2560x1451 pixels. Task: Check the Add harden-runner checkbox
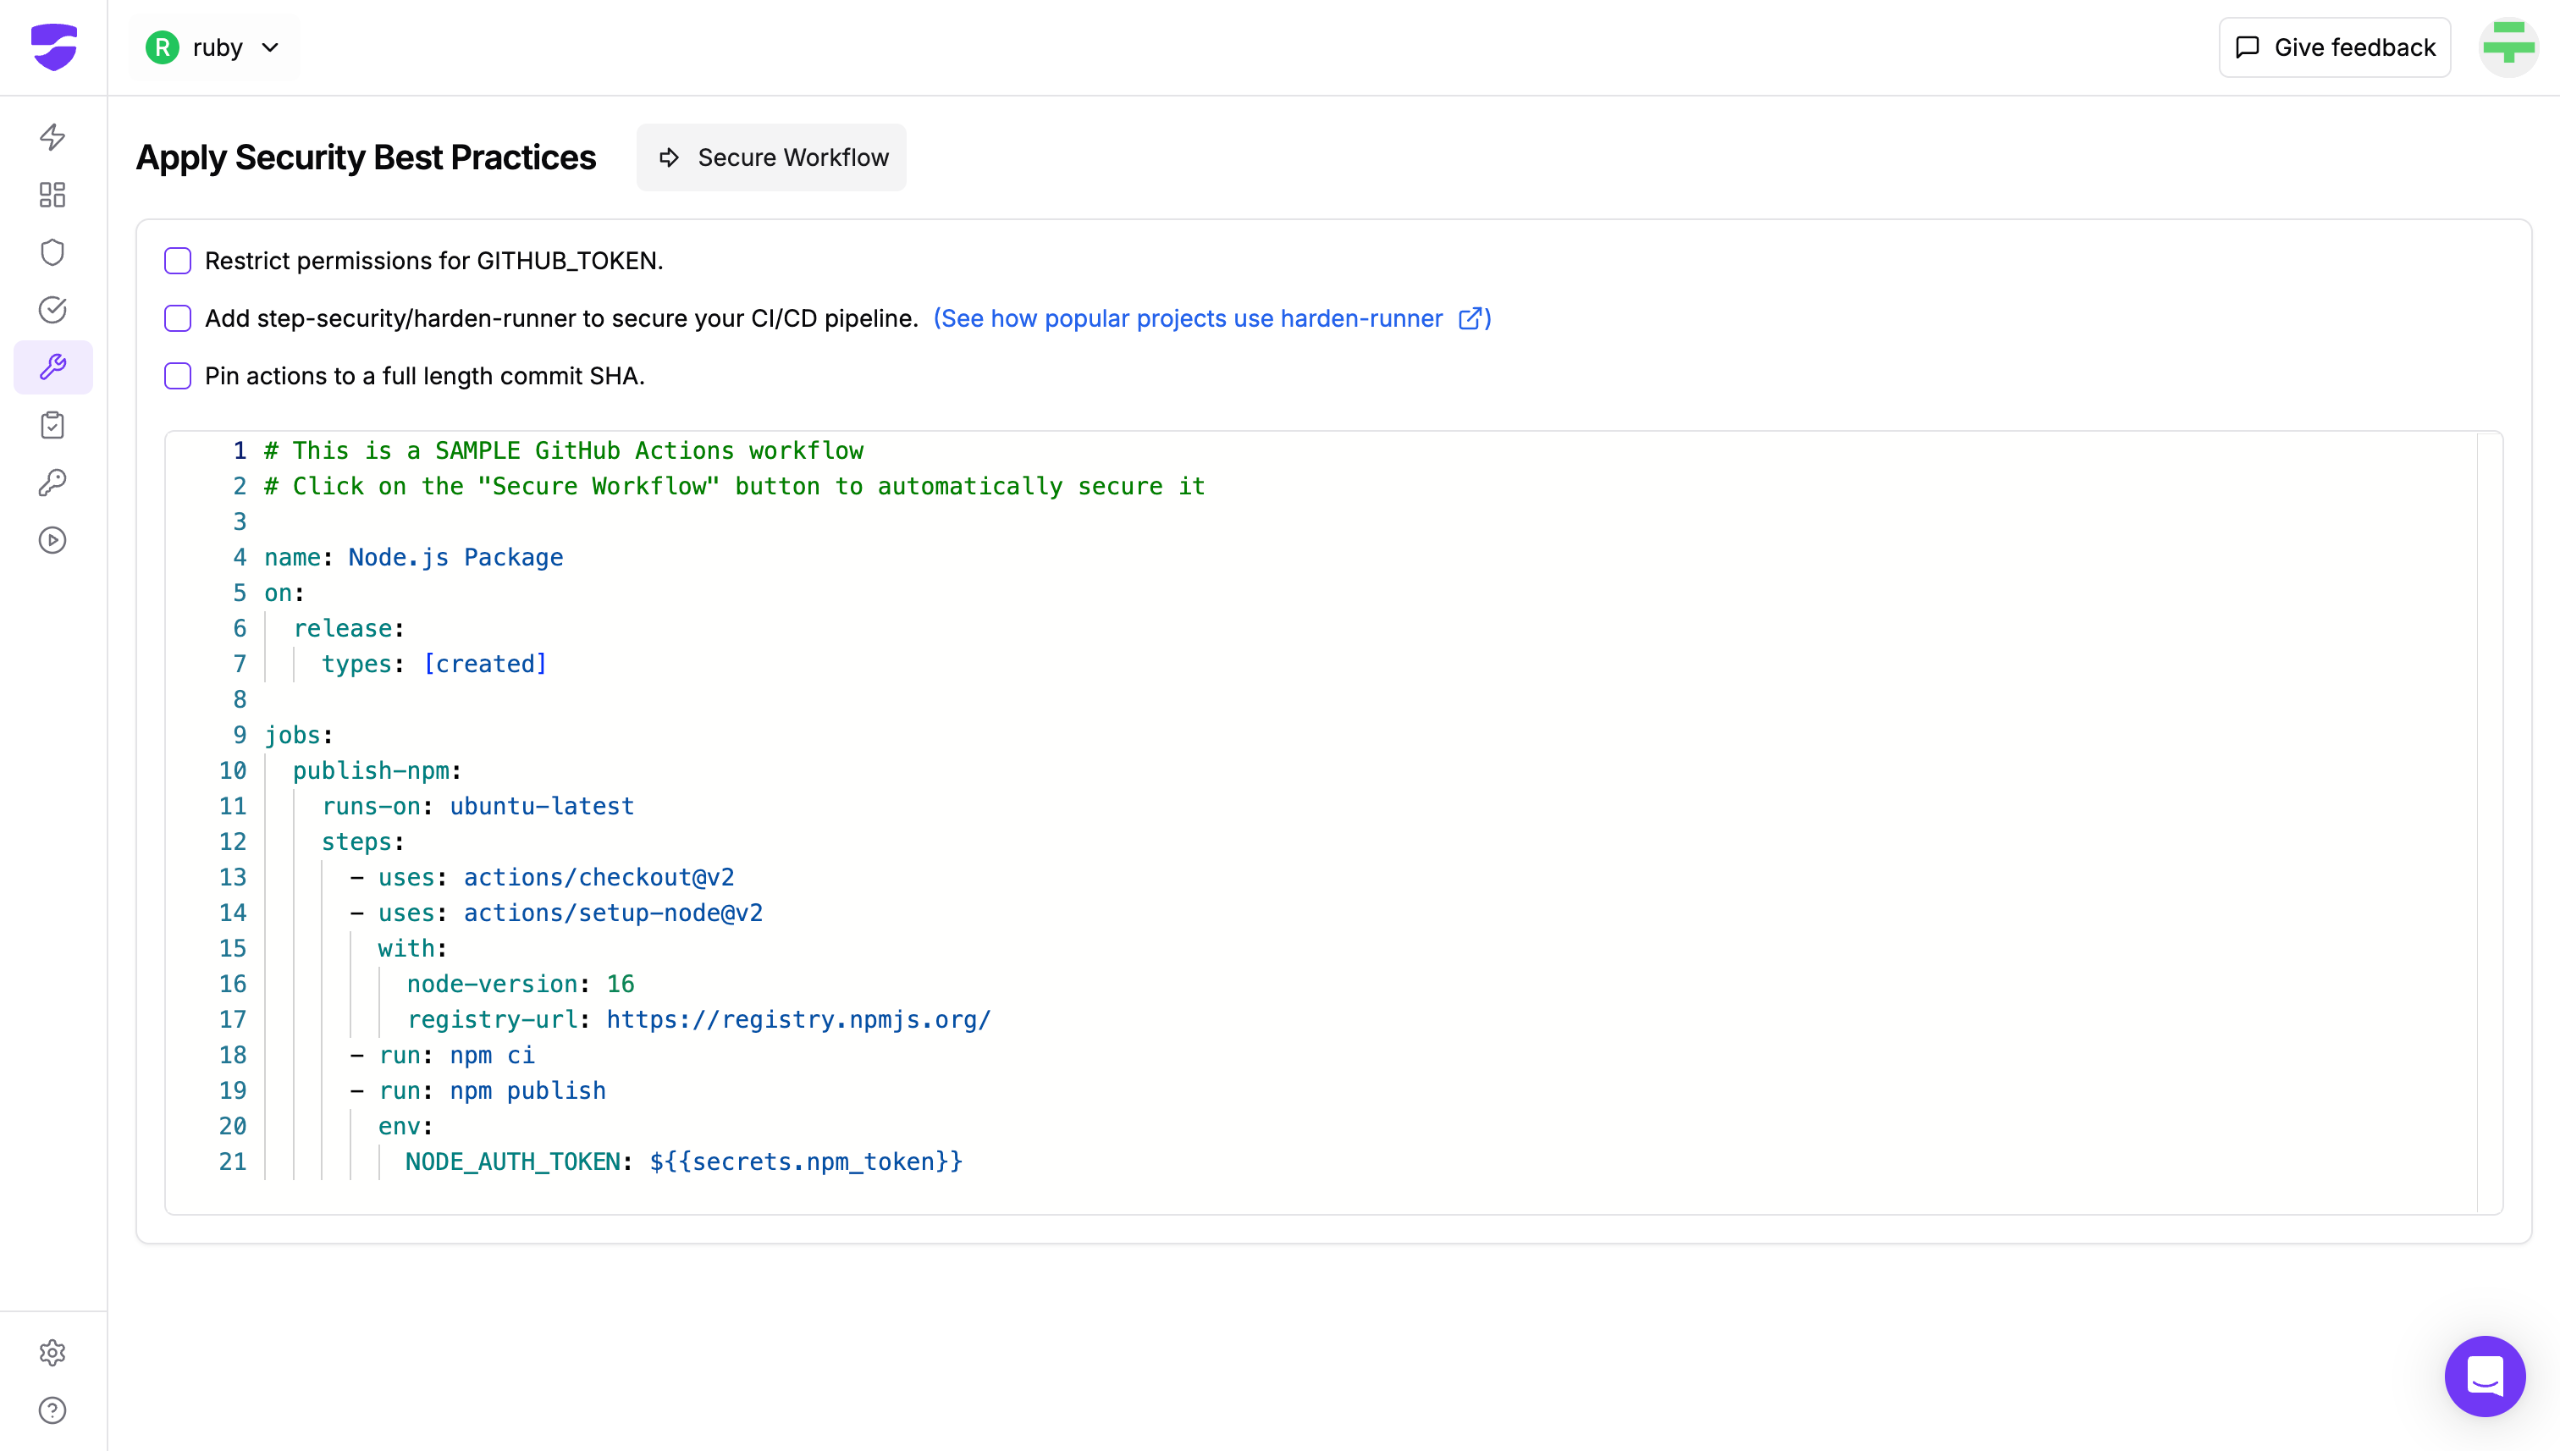pos(178,318)
